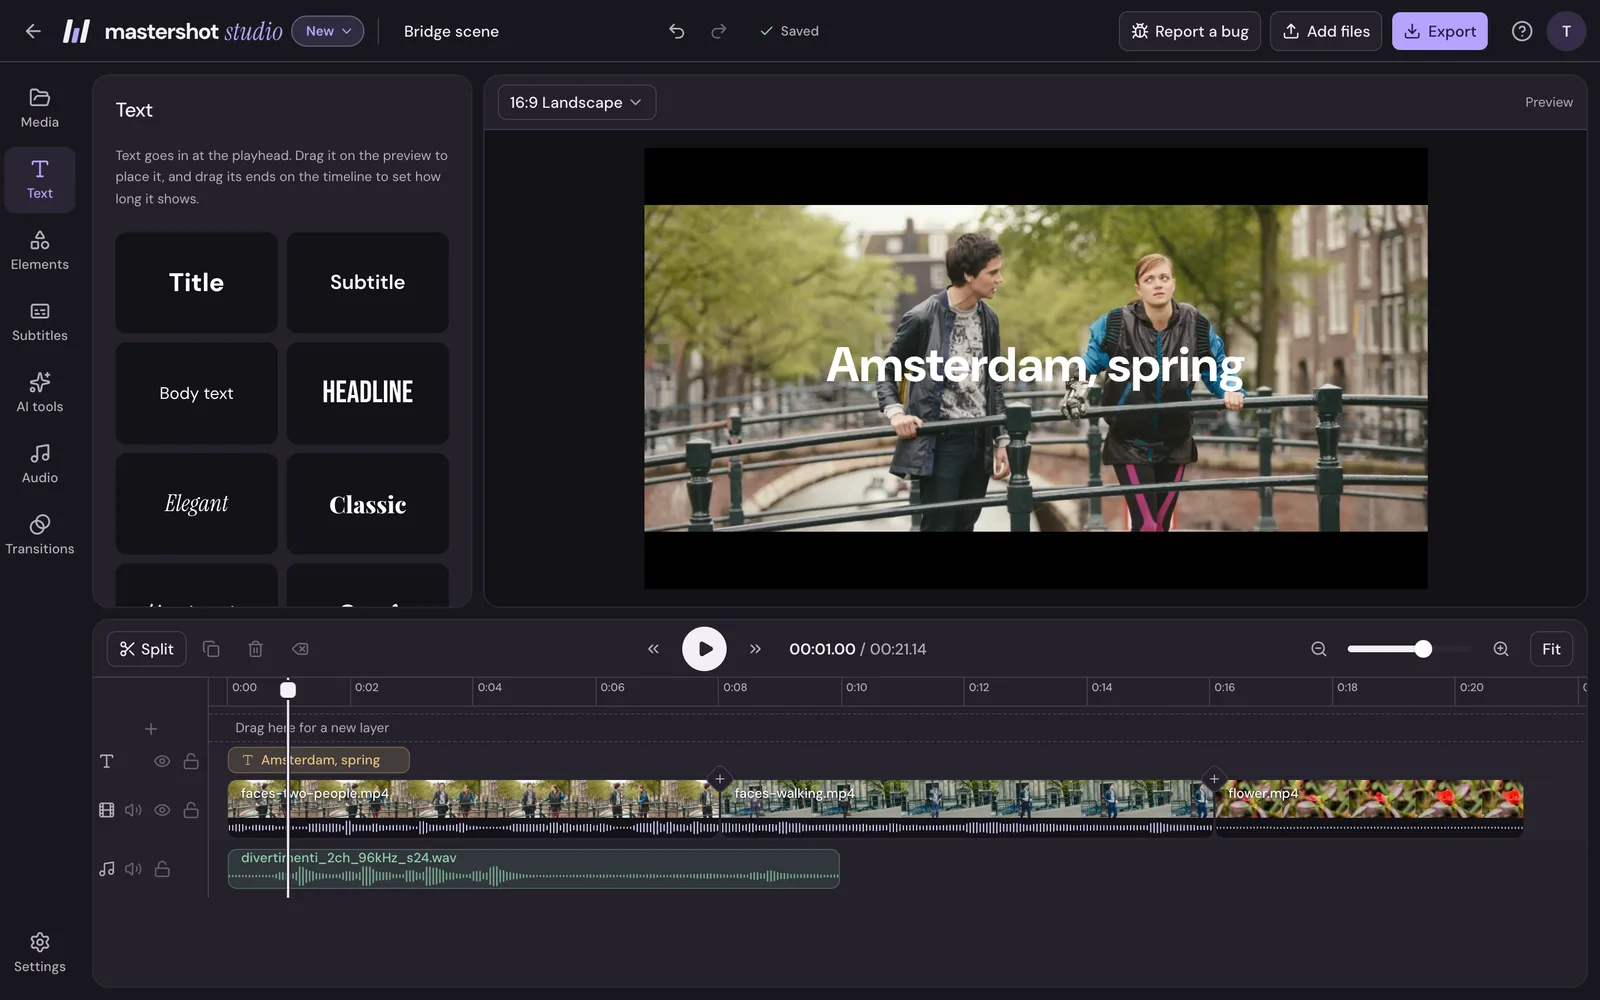Open Settings in the sidebar
The height and width of the screenshot is (1000, 1600).
(40, 953)
